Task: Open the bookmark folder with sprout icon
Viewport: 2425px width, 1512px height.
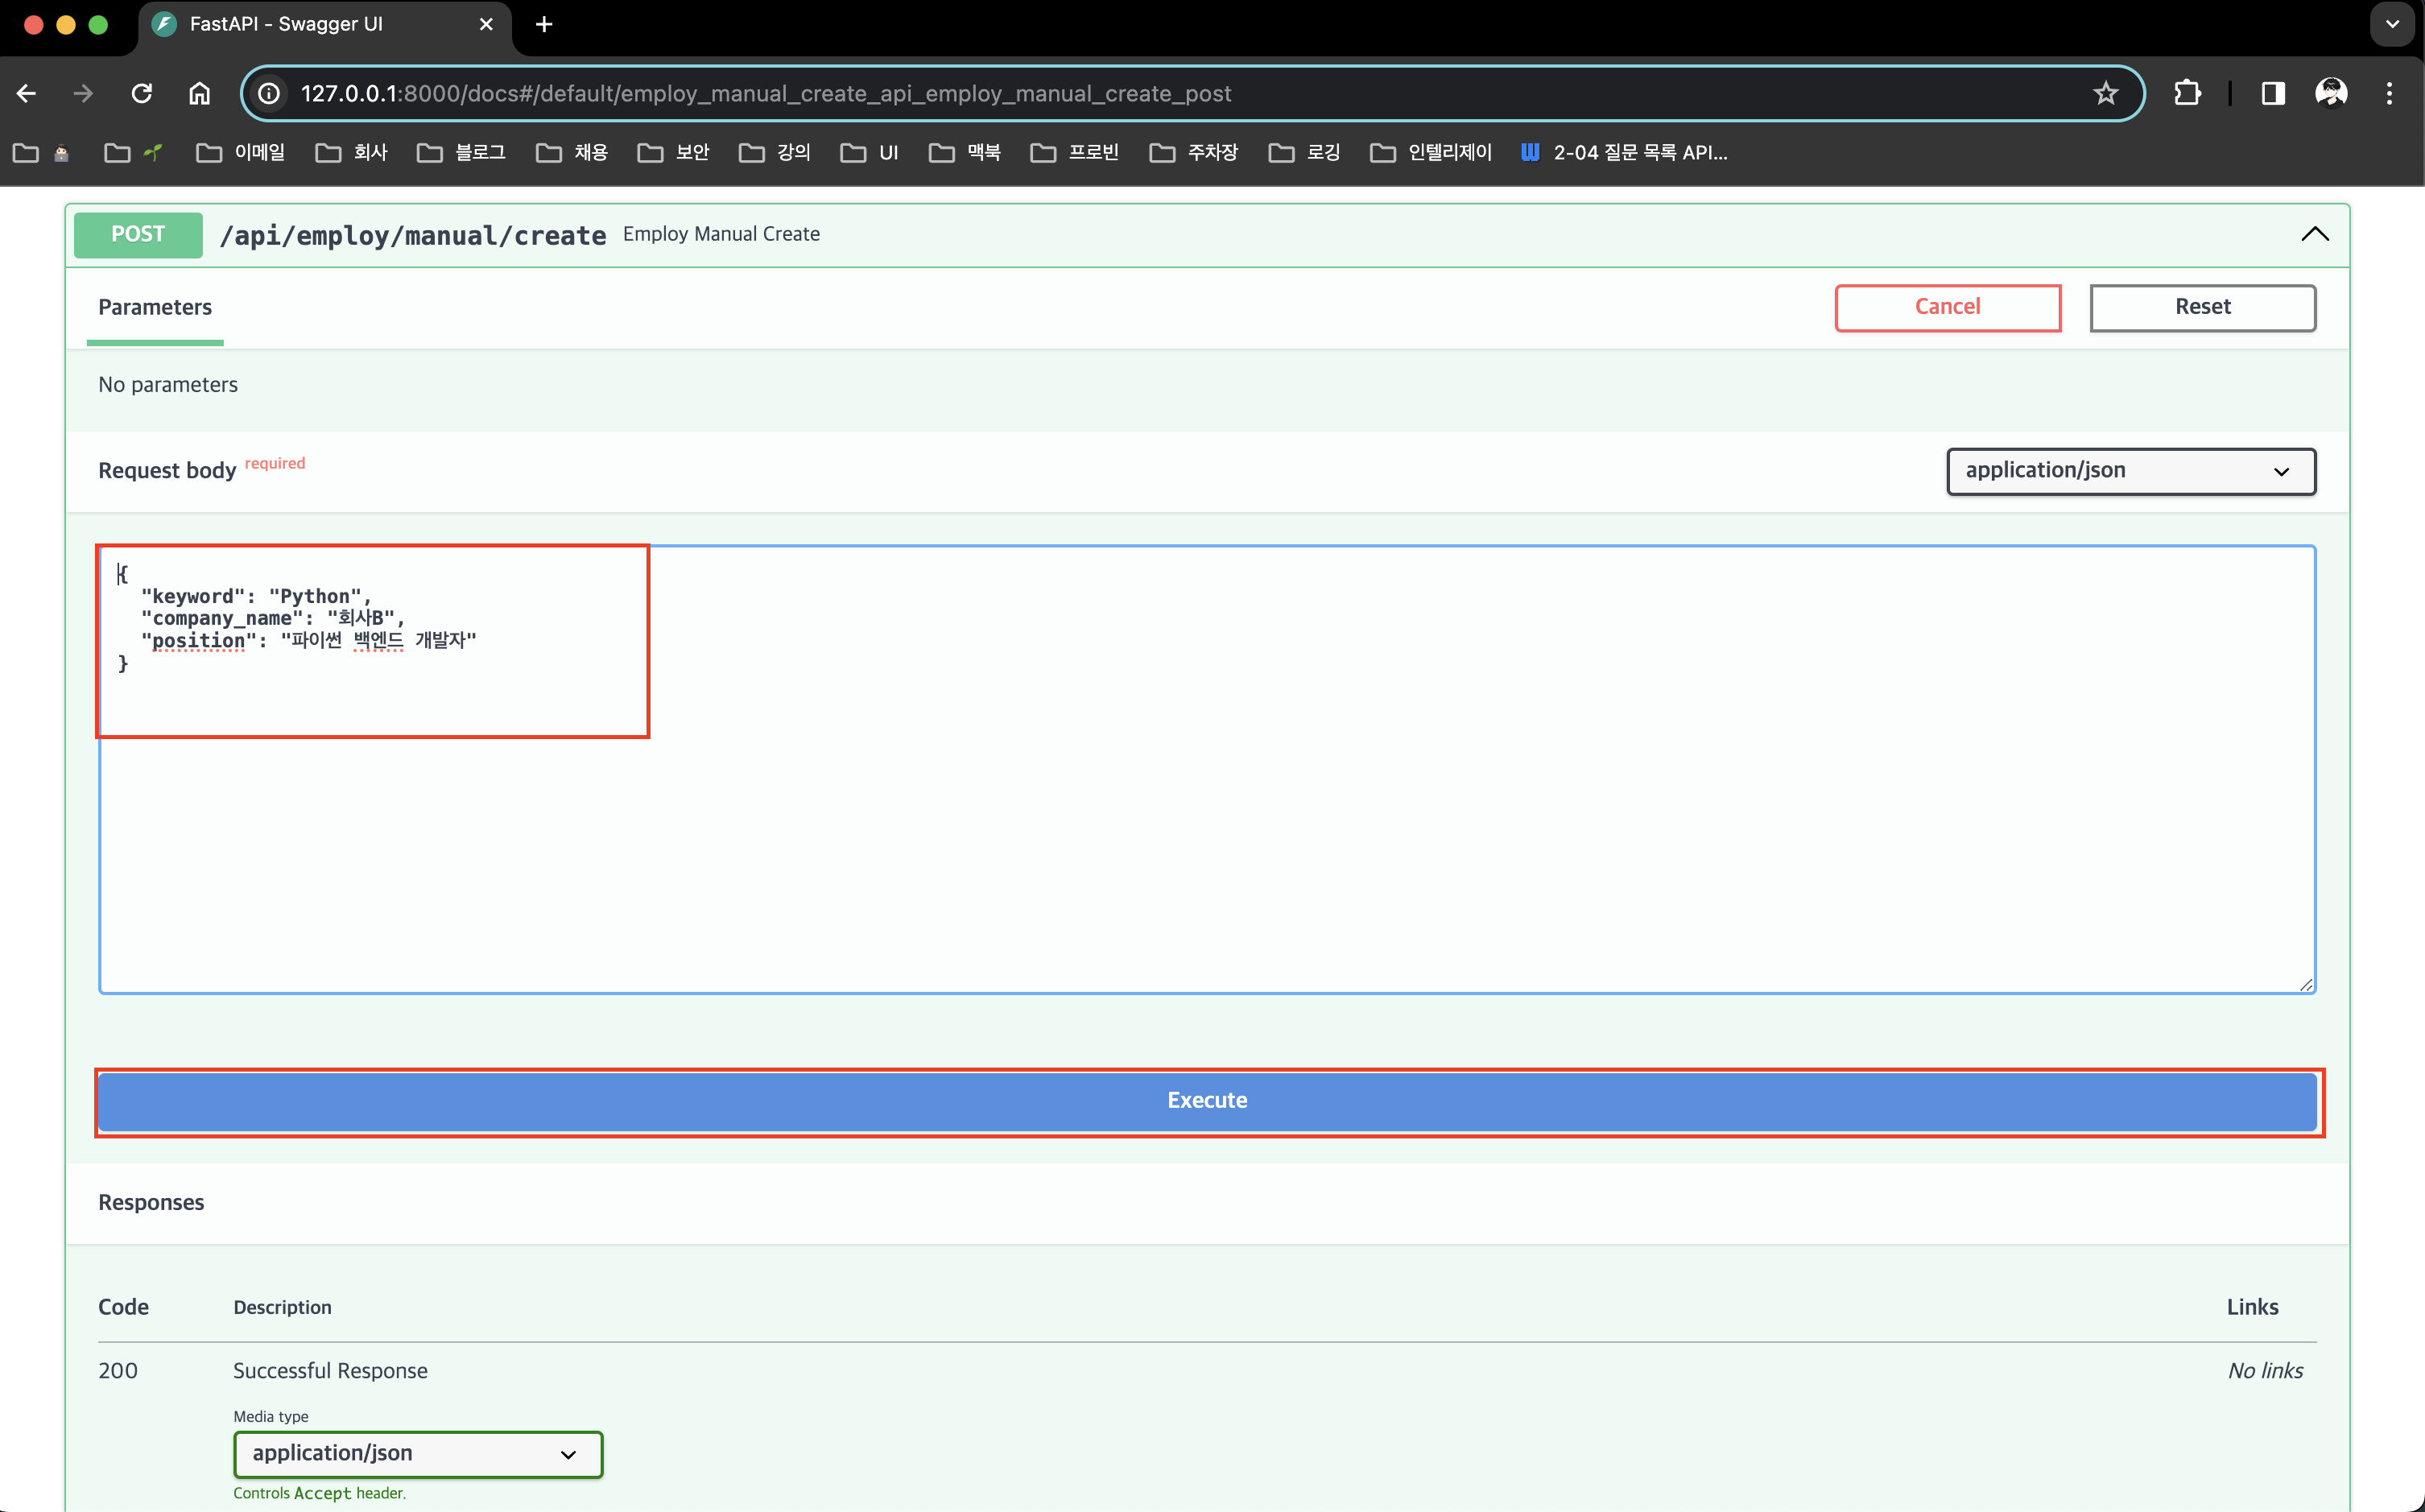Action: coord(134,152)
